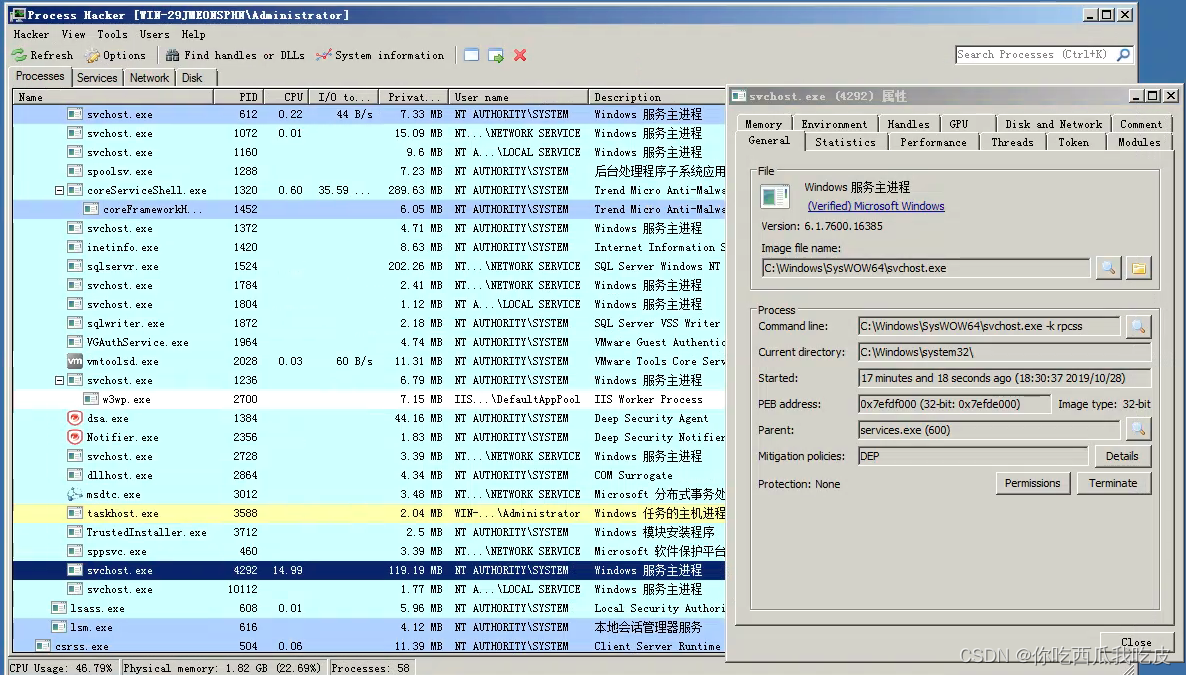Click the inetinfo.exe process icon
The image size is (1186, 675).
[x=75, y=247]
